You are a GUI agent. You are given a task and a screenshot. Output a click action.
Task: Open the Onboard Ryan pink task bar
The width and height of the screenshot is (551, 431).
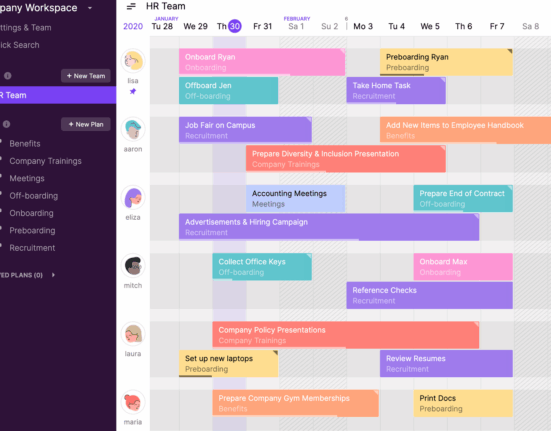coord(262,62)
